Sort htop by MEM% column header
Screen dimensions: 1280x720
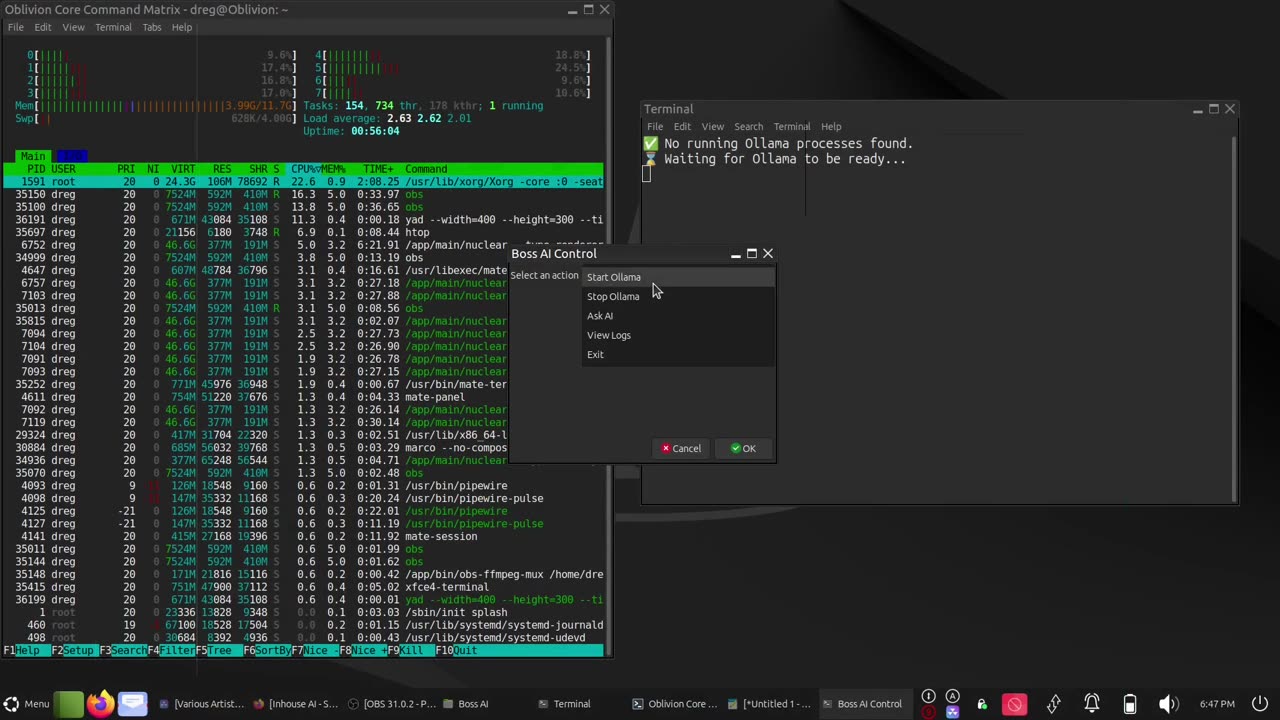[x=332, y=169]
